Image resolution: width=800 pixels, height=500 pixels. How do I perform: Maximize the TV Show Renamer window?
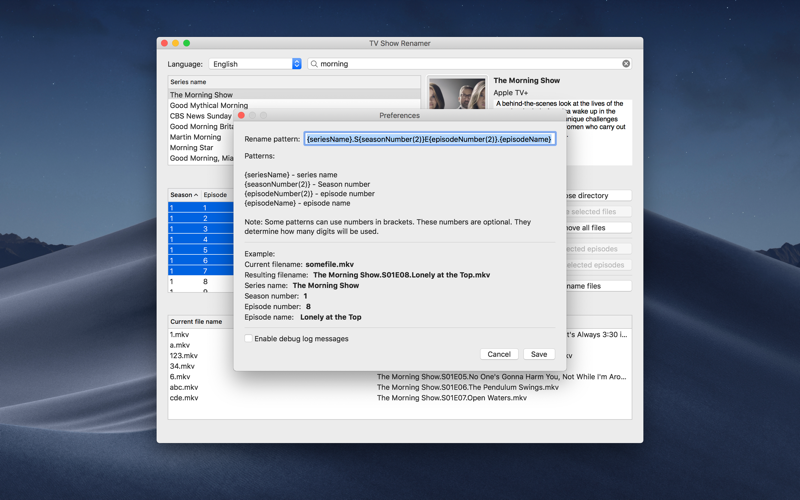coord(187,43)
